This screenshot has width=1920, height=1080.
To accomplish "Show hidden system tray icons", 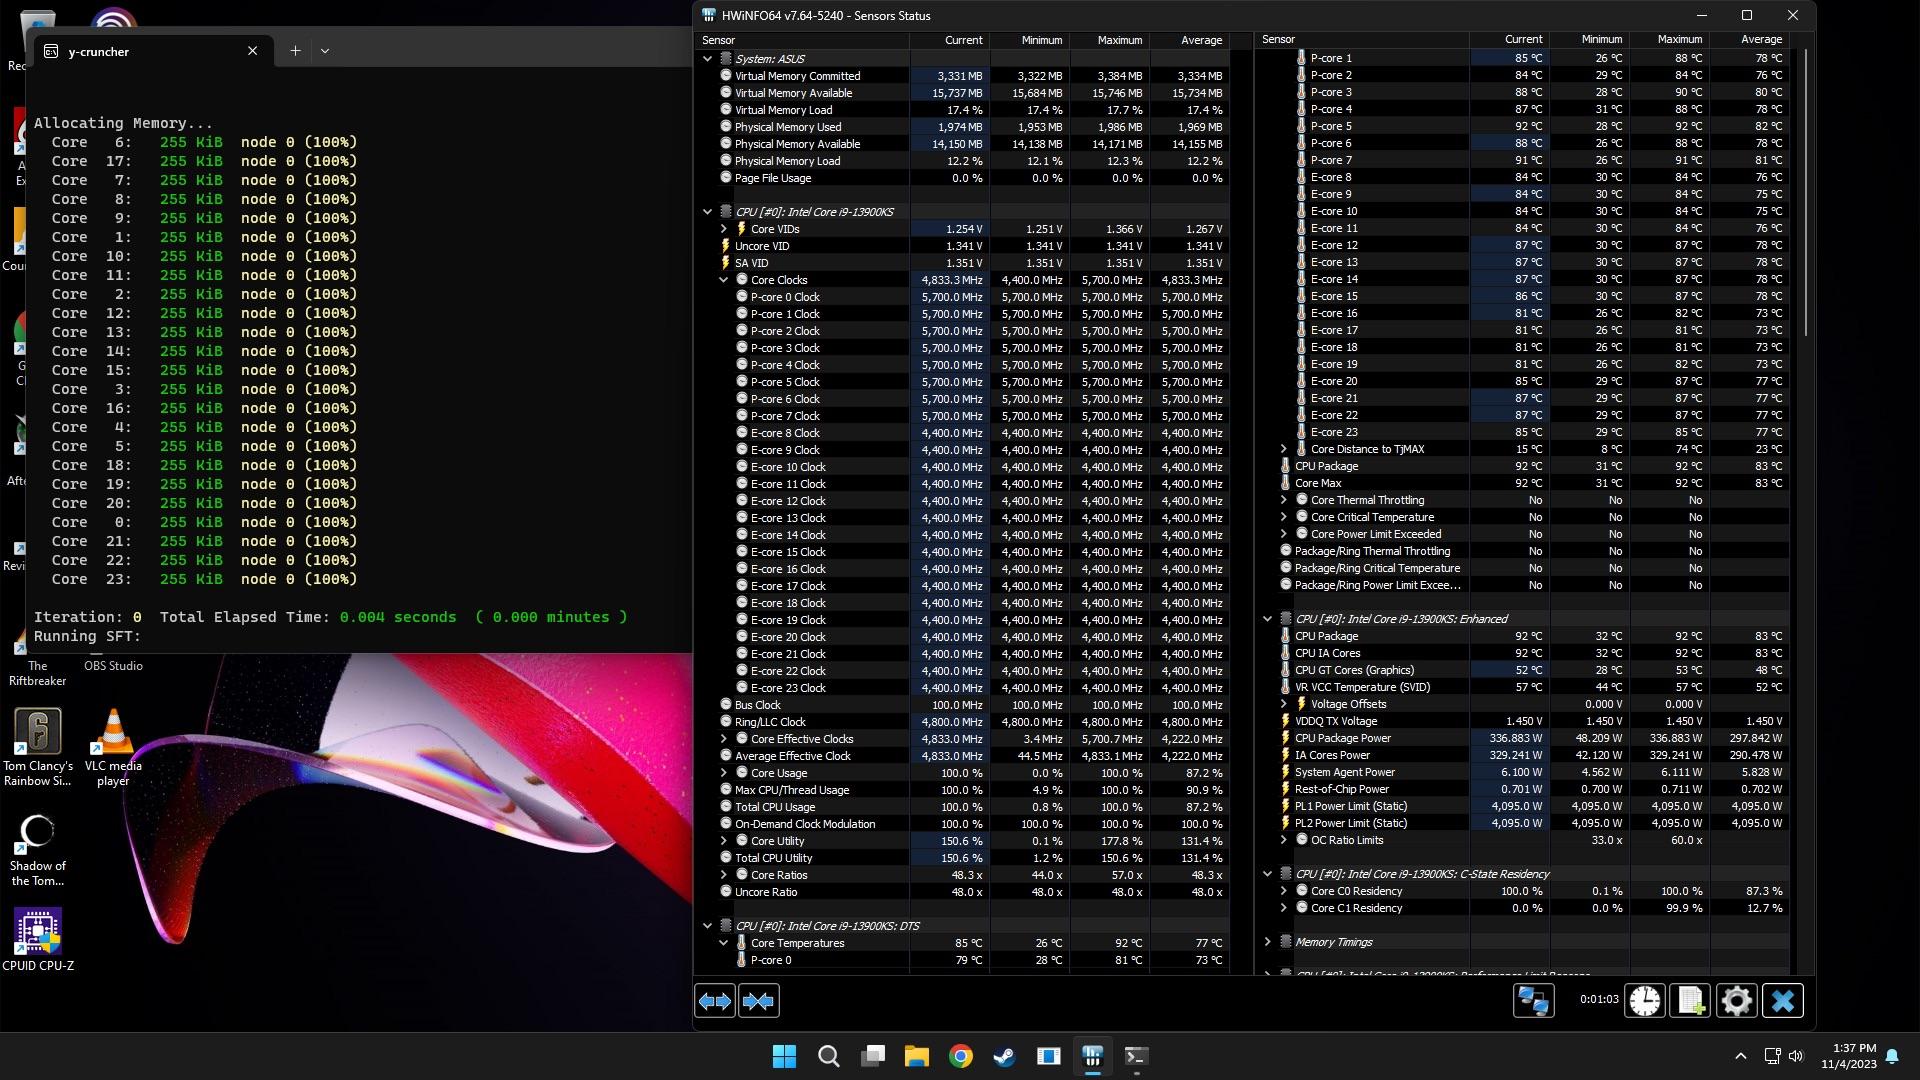I will [x=1740, y=1056].
